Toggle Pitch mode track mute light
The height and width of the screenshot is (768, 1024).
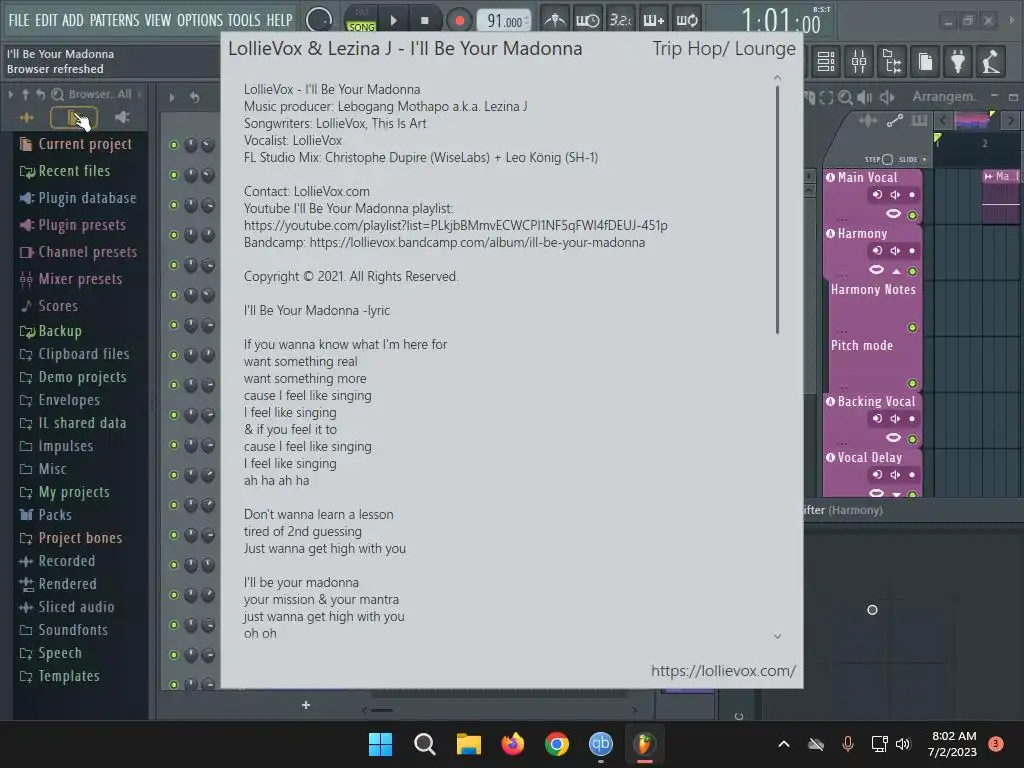click(912, 383)
